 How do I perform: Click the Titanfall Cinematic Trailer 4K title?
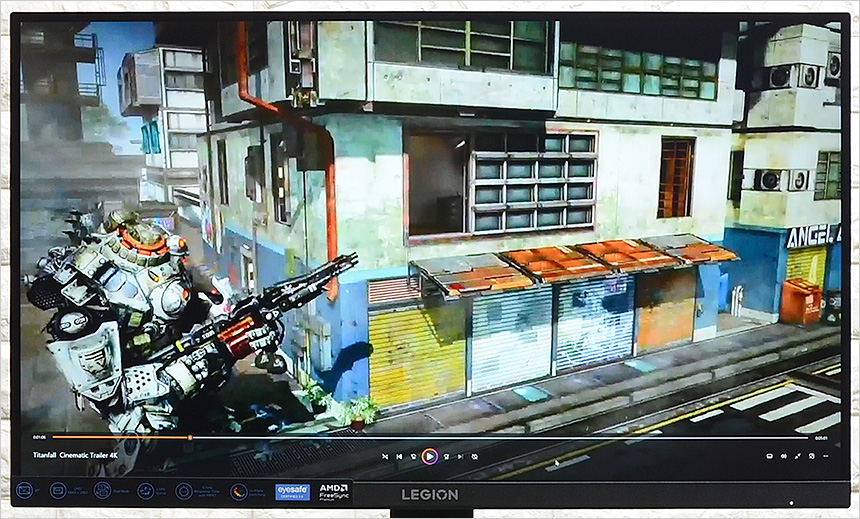tap(77, 455)
